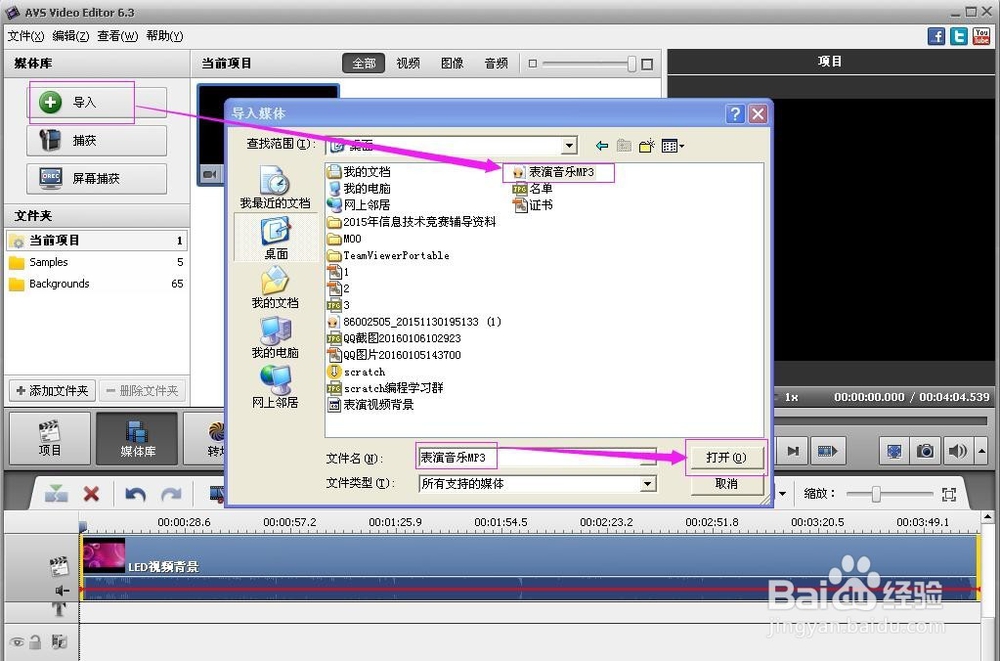Click the help question mark in import dialog
1000x661 pixels.
[x=735, y=114]
